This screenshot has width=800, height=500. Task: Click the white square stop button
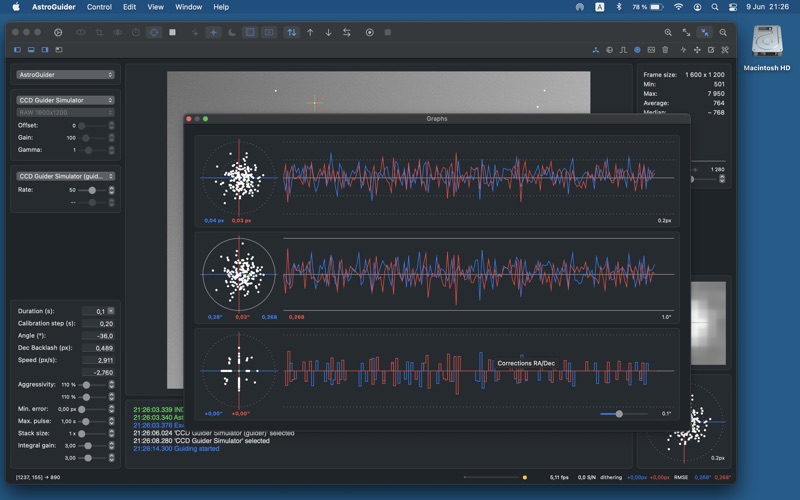pos(172,32)
